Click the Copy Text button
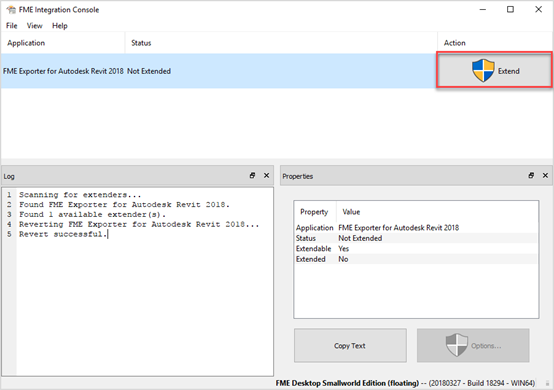The width and height of the screenshot is (554, 390). coord(350,345)
